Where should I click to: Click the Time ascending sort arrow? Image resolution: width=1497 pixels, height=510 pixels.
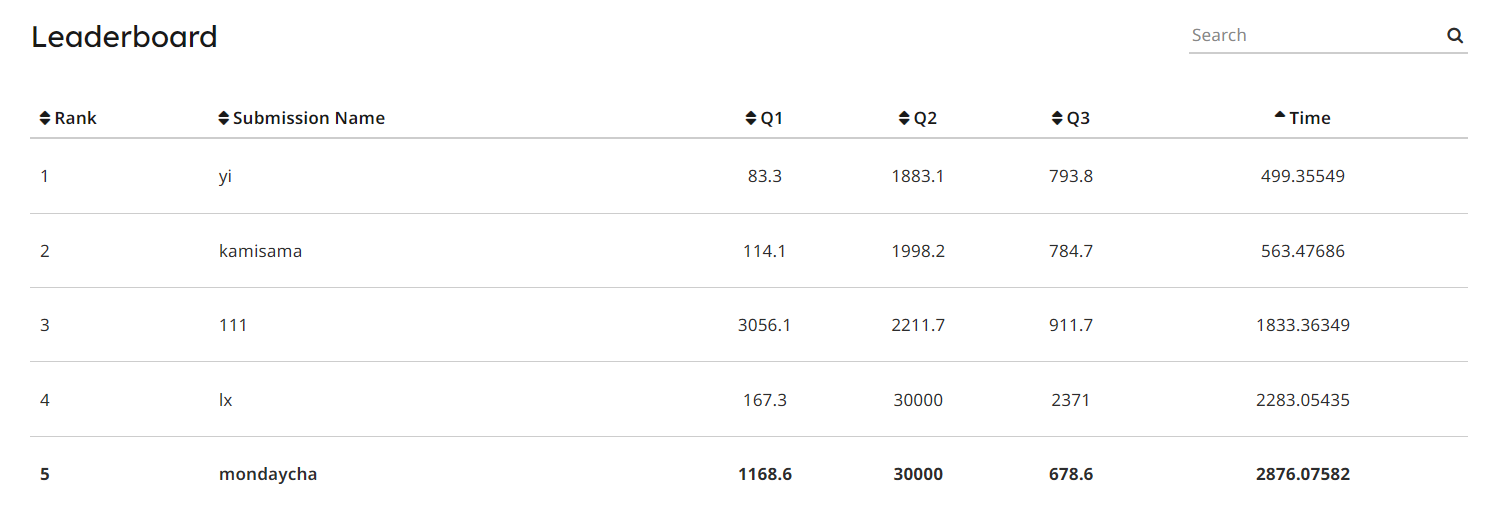(x=1280, y=115)
